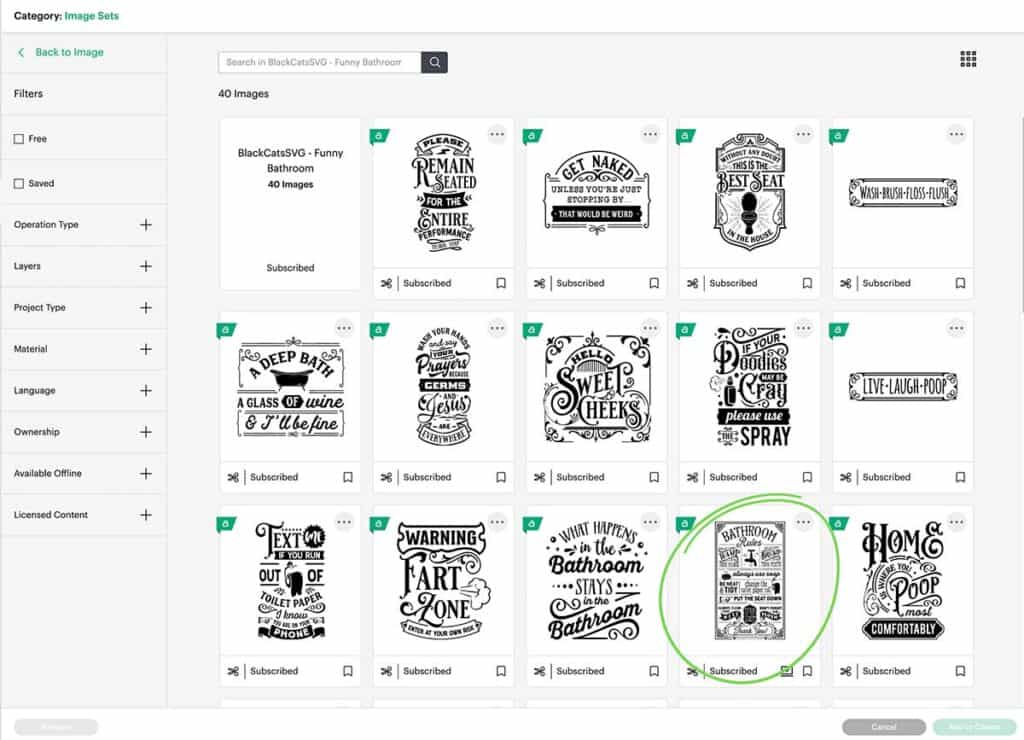1024x740 pixels.
Task: Enable the Free filter checkbox
Action: (19, 139)
